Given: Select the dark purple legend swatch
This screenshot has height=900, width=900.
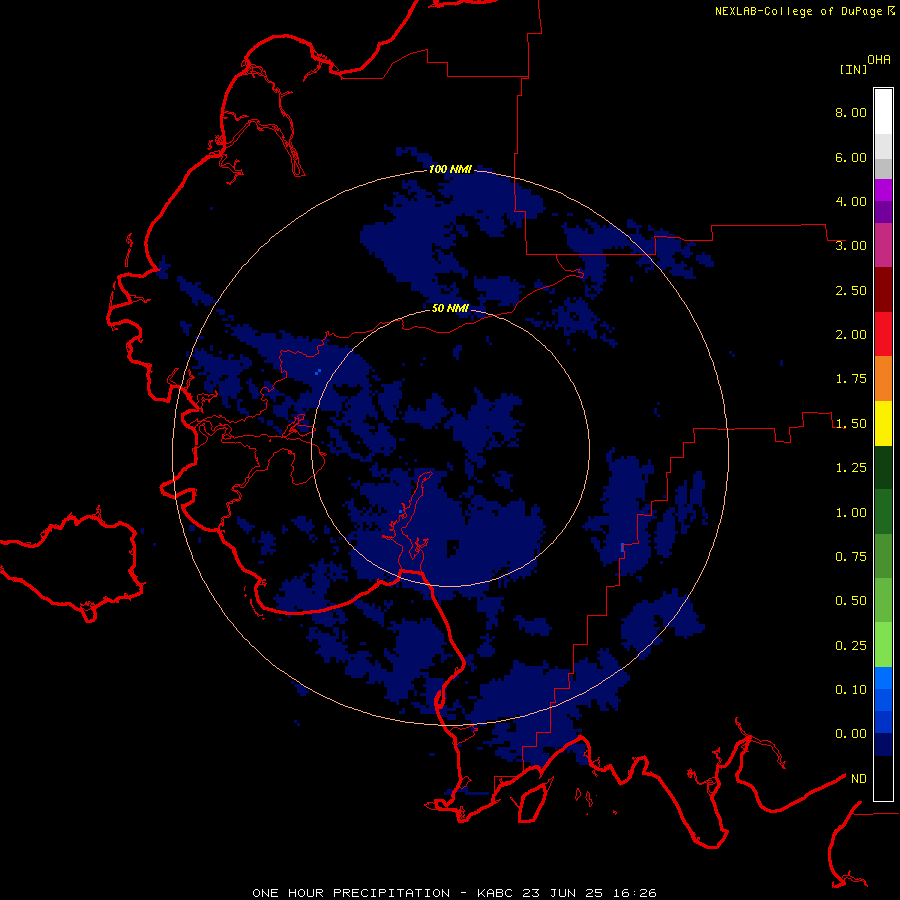Looking at the screenshot, I should (883, 212).
